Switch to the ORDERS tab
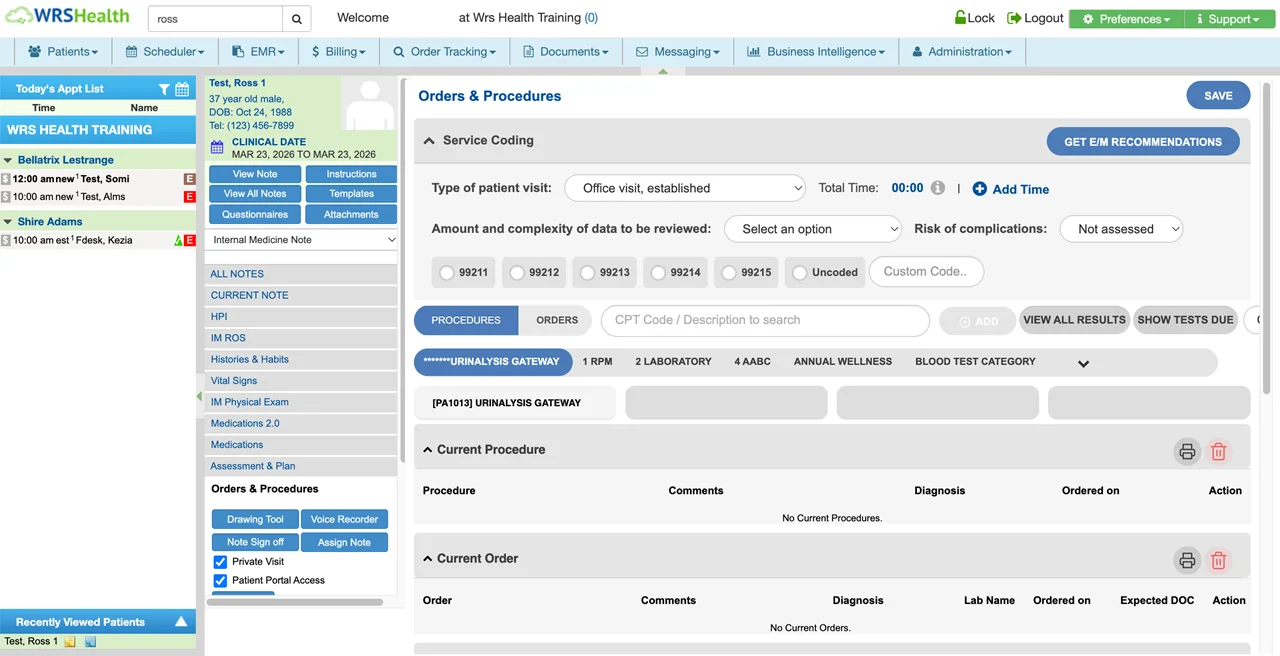The image size is (1280, 656). pyautogui.click(x=556, y=320)
